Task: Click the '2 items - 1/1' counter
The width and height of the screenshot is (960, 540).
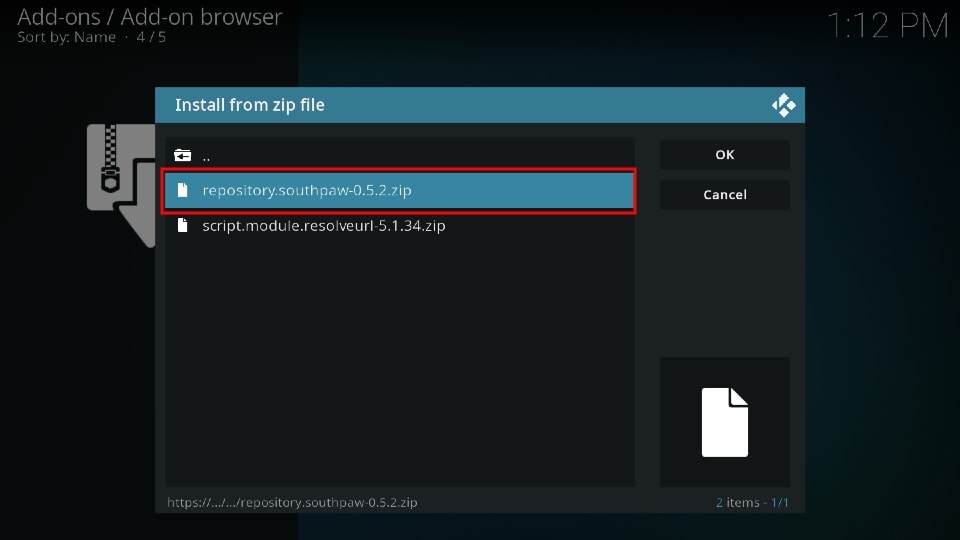Action: pos(752,502)
